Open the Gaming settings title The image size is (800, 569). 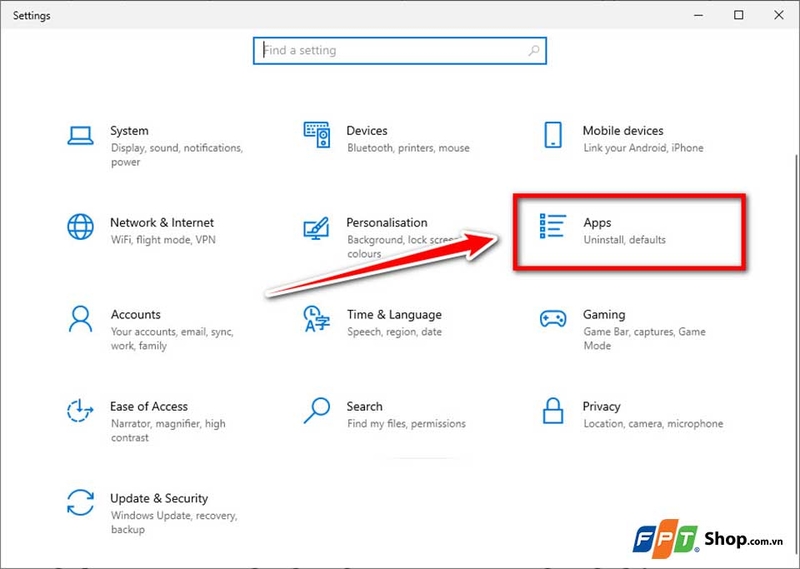tap(604, 314)
